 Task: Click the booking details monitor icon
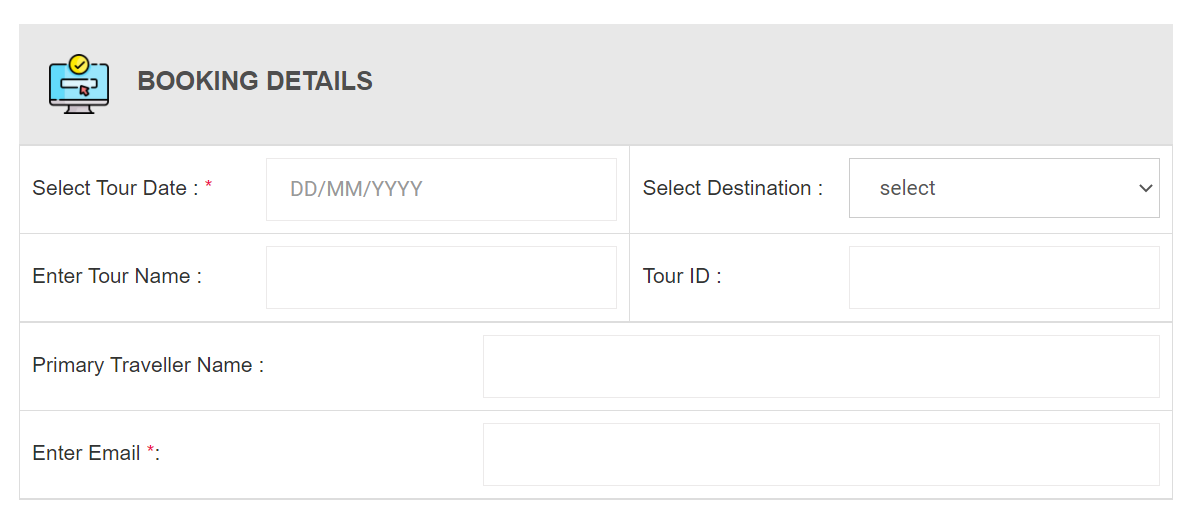(79, 84)
